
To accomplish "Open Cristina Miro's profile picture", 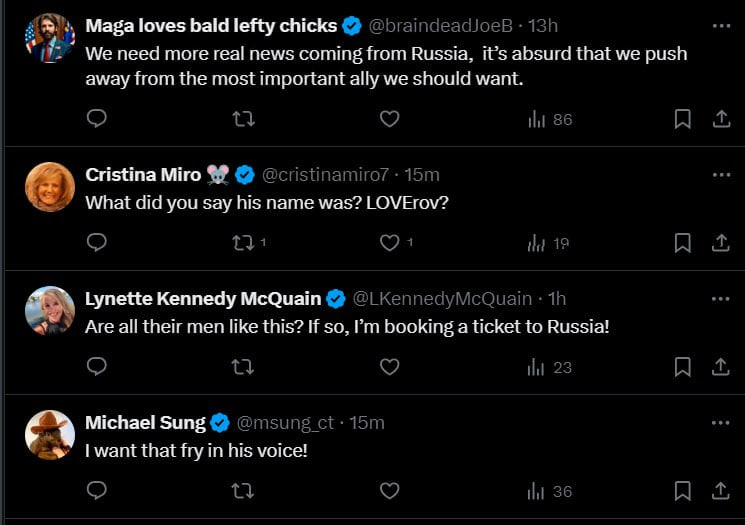I will (x=50, y=187).
